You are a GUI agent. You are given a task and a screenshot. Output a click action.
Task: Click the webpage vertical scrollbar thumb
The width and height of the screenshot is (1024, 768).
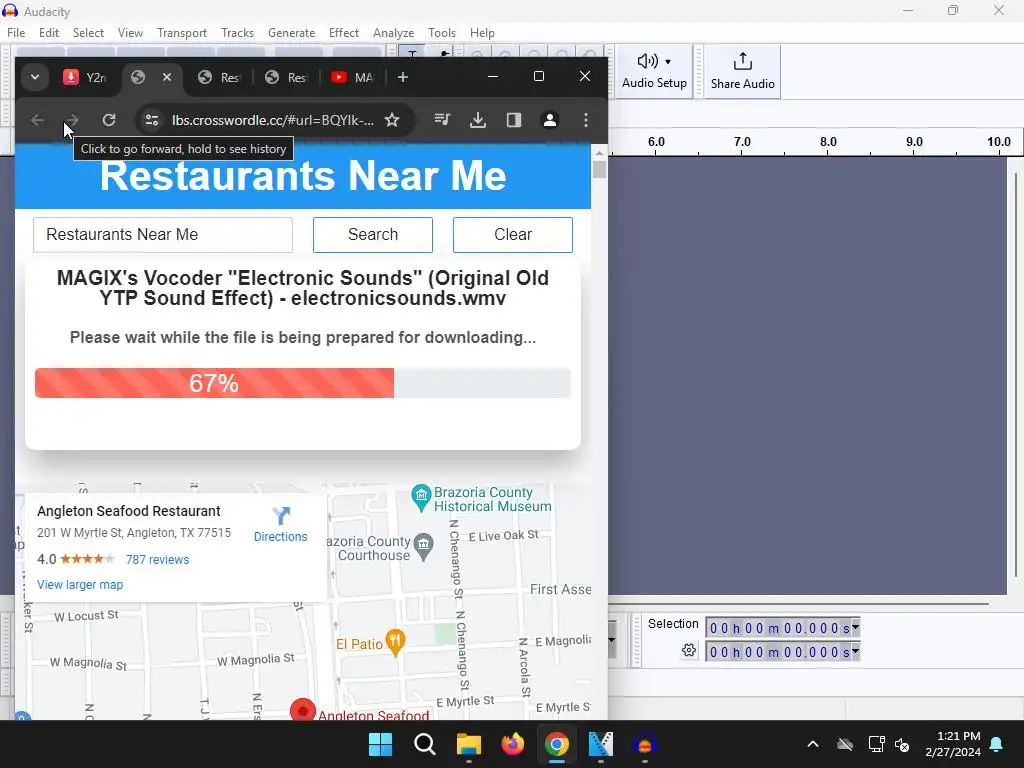coord(600,169)
